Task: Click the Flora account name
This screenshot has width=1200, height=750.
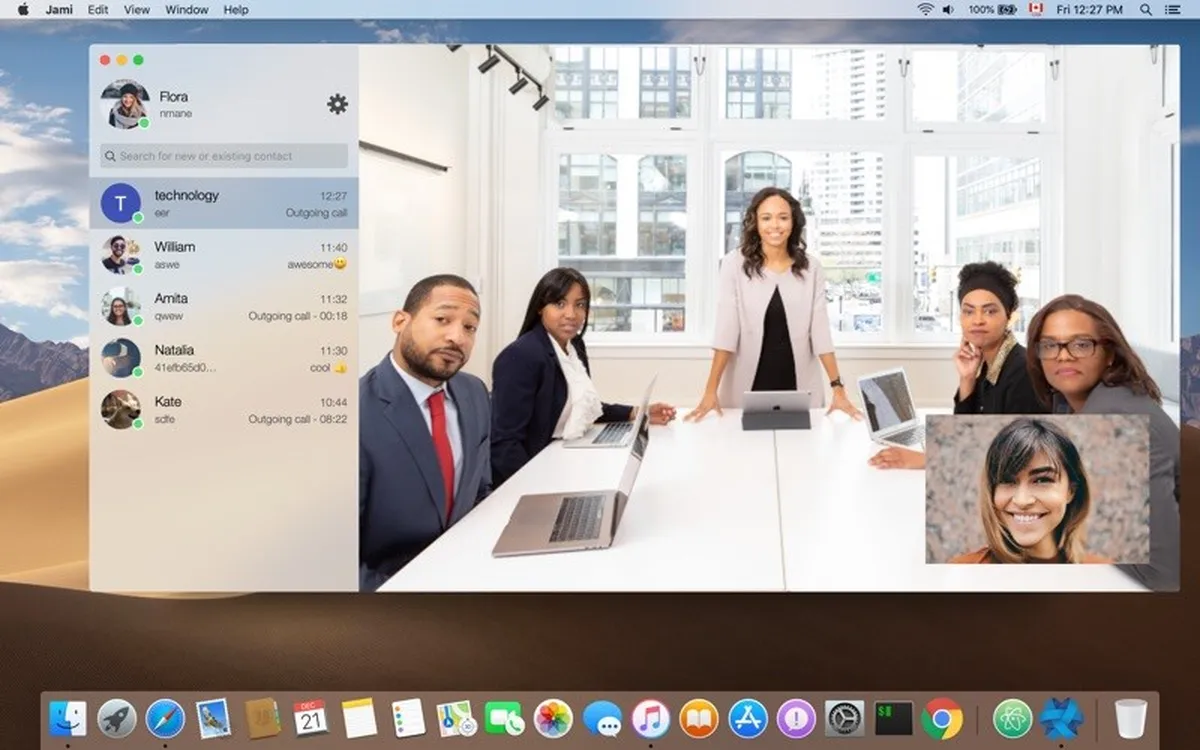Action: point(174,97)
